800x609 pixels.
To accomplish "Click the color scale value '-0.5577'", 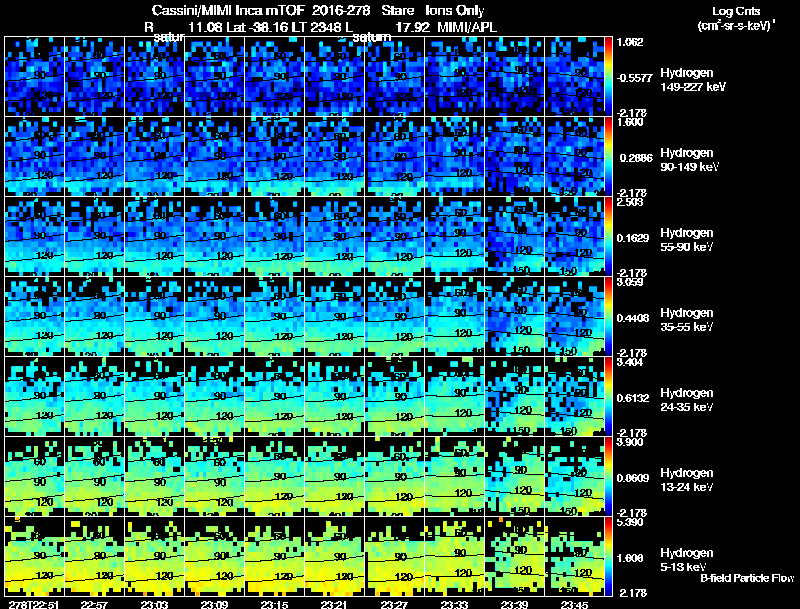I will pos(634,78).
